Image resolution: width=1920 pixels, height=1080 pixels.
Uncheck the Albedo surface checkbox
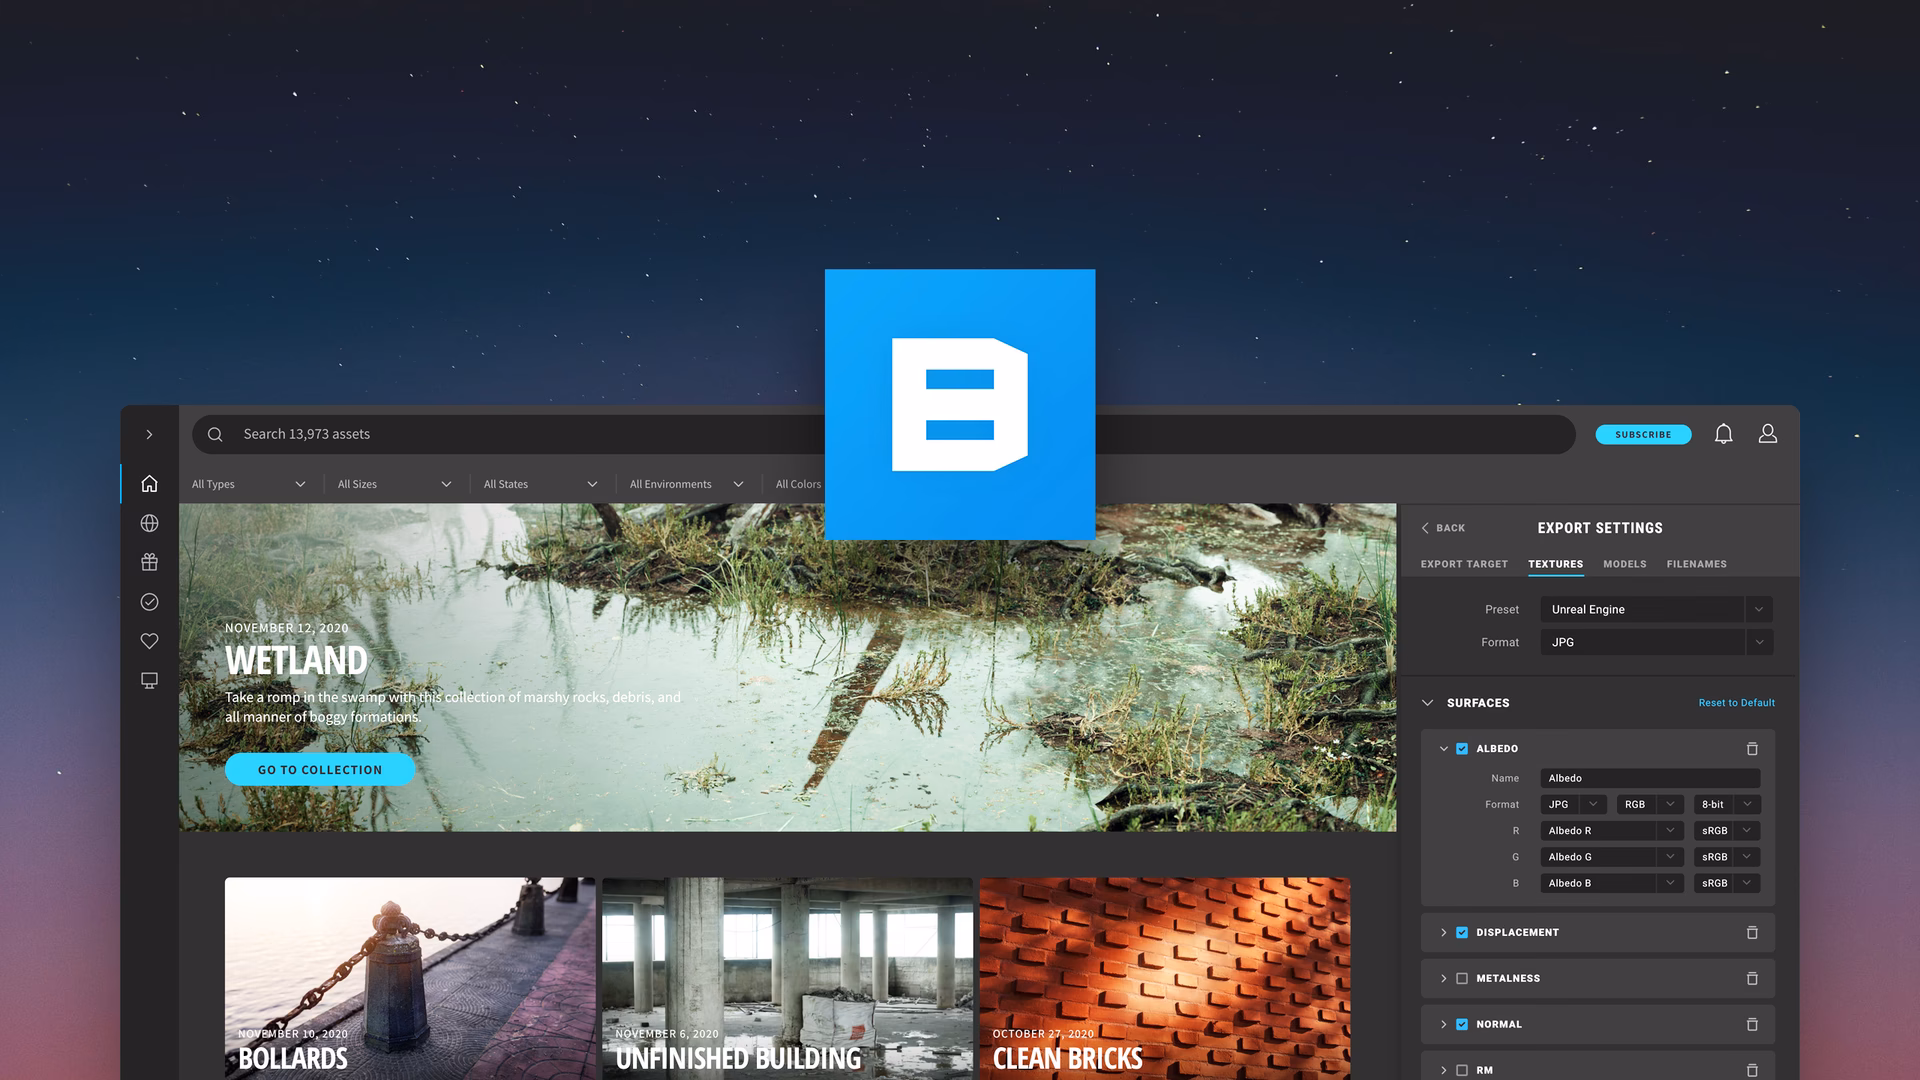click(1462, 749)
